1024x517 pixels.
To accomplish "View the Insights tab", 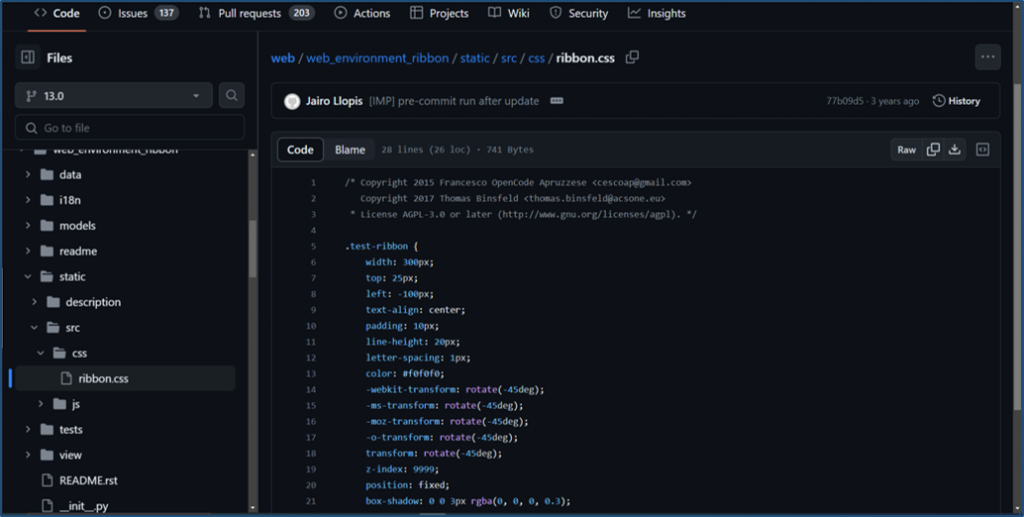I will point(656,13).
